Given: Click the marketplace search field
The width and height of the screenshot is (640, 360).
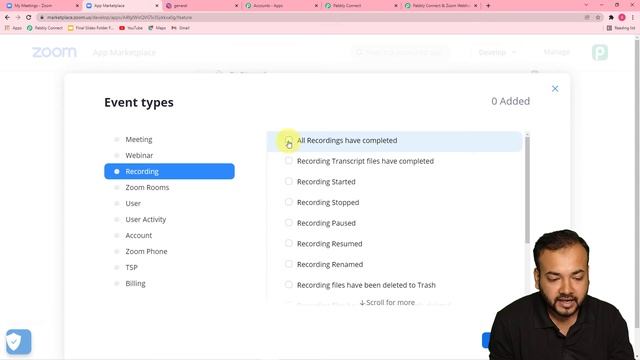Looking at the screenshot, I should pos(400,52).
